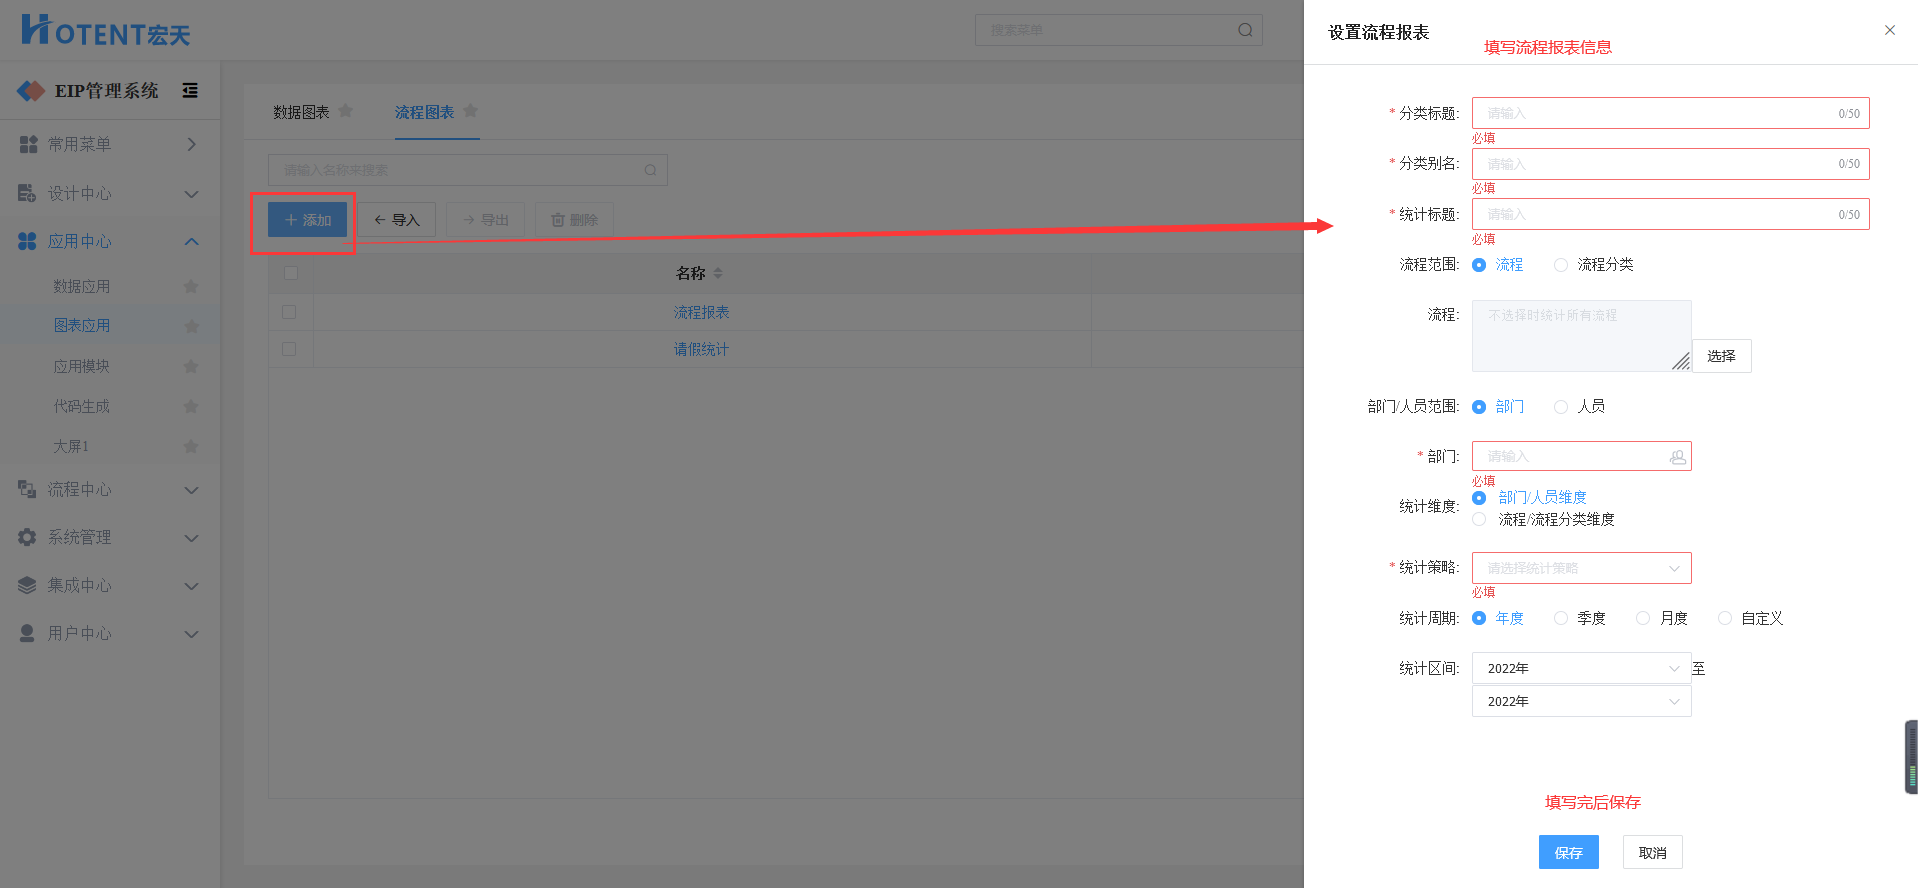
Task: Switch to the 流程图表 tab
Action: pyautogui.click(x=424, y=112)
